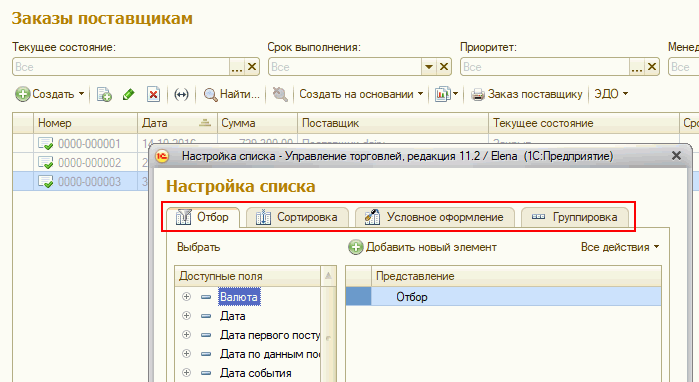Click ellipsis button in Приоритет field
The height and width of the screenshot is (382, 699).
[x=637, y=67]
